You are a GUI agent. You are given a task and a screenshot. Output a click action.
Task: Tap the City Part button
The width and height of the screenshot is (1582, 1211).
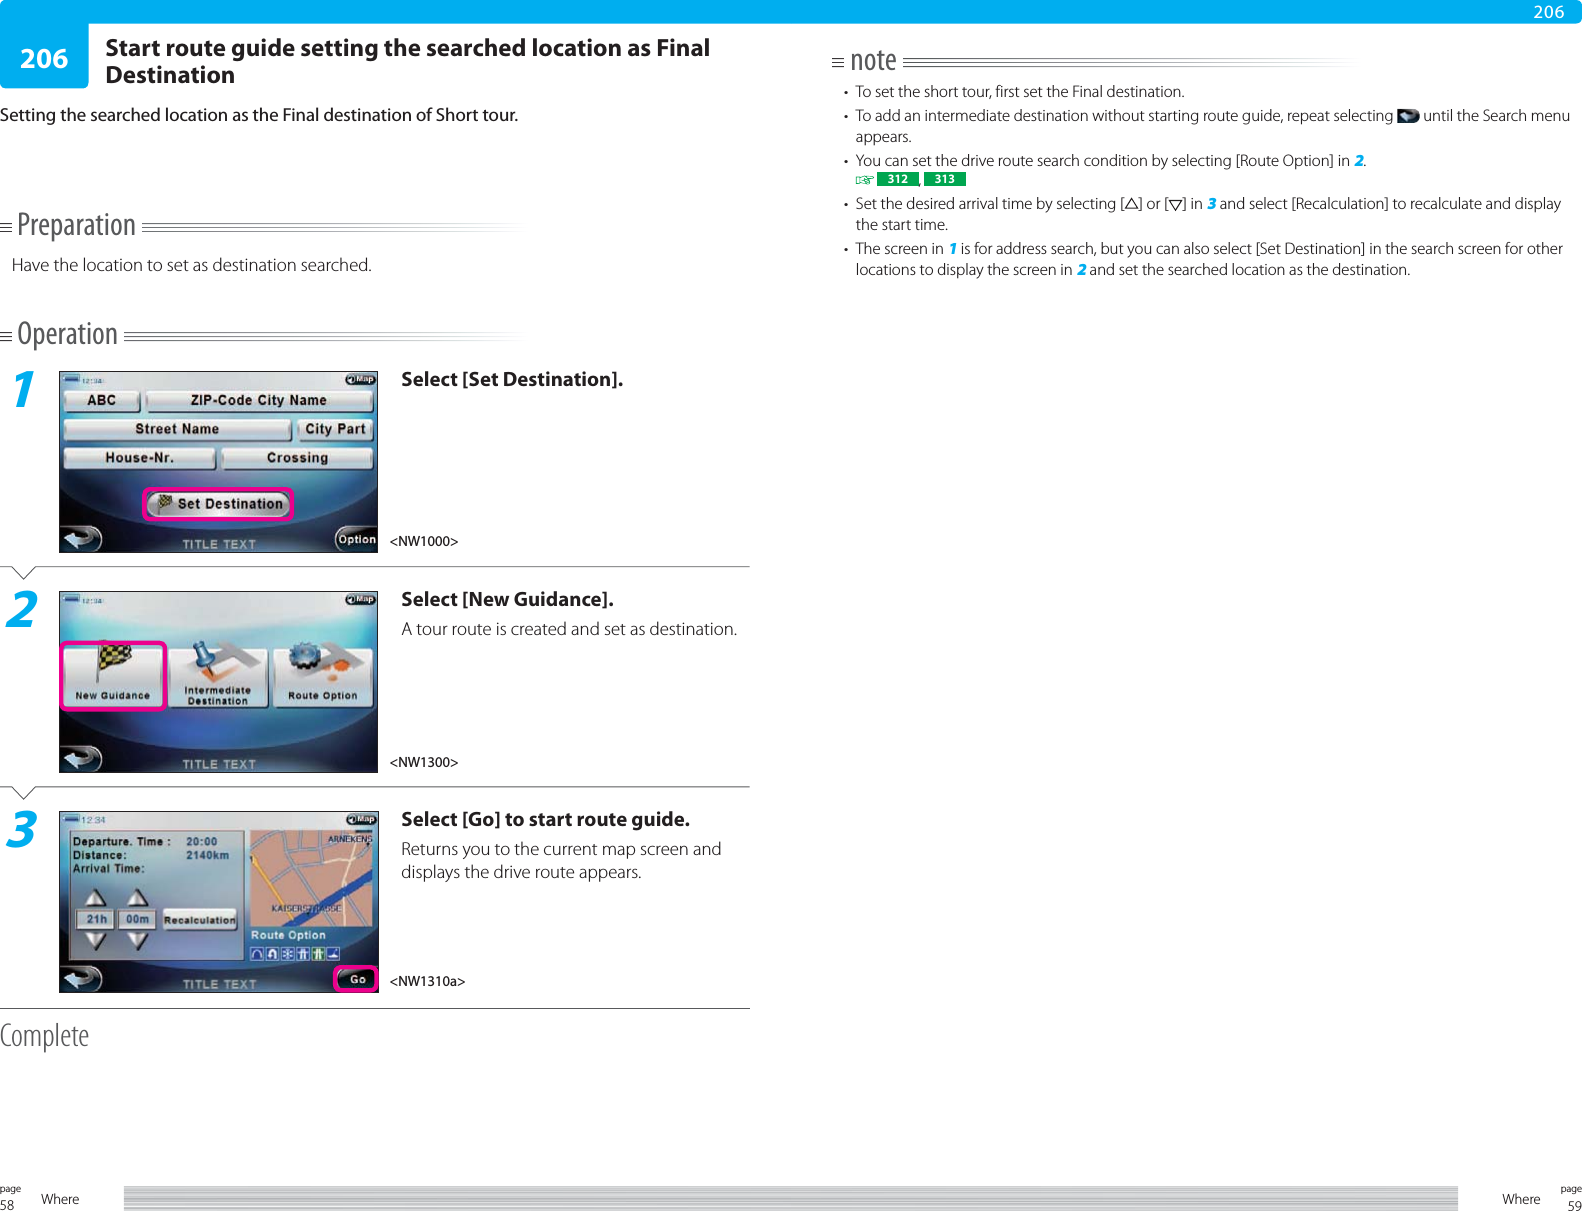(335, 430)
